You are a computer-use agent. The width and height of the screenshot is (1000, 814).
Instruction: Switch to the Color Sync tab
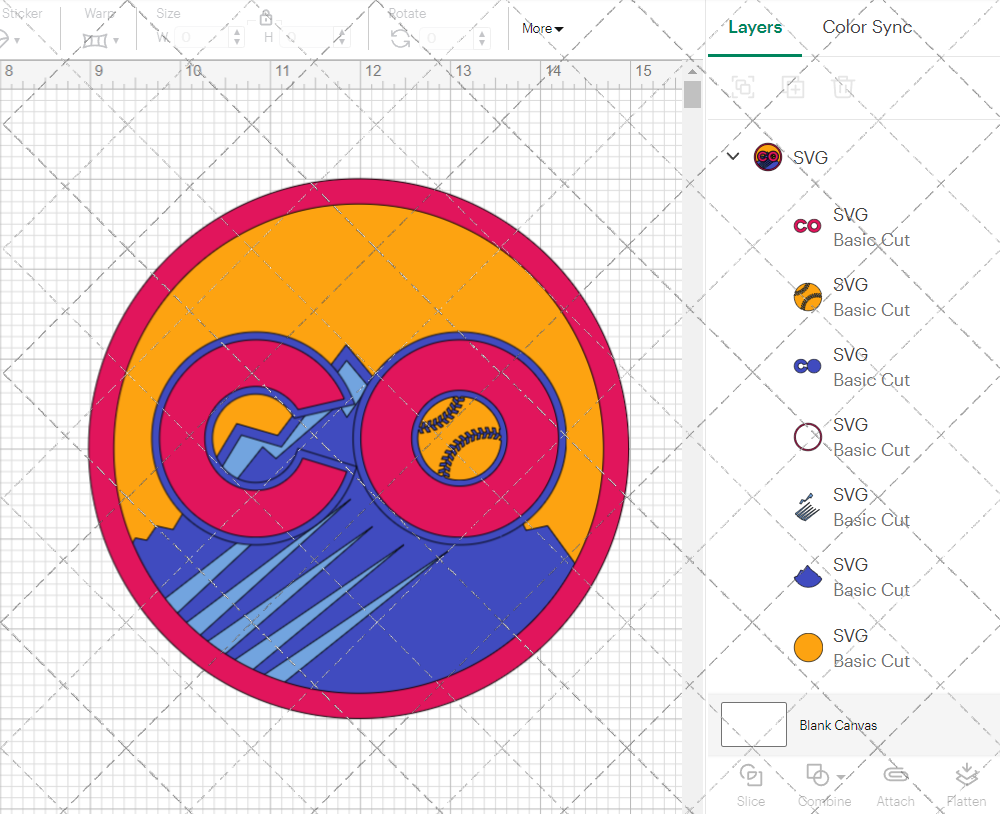pos(867,27)
